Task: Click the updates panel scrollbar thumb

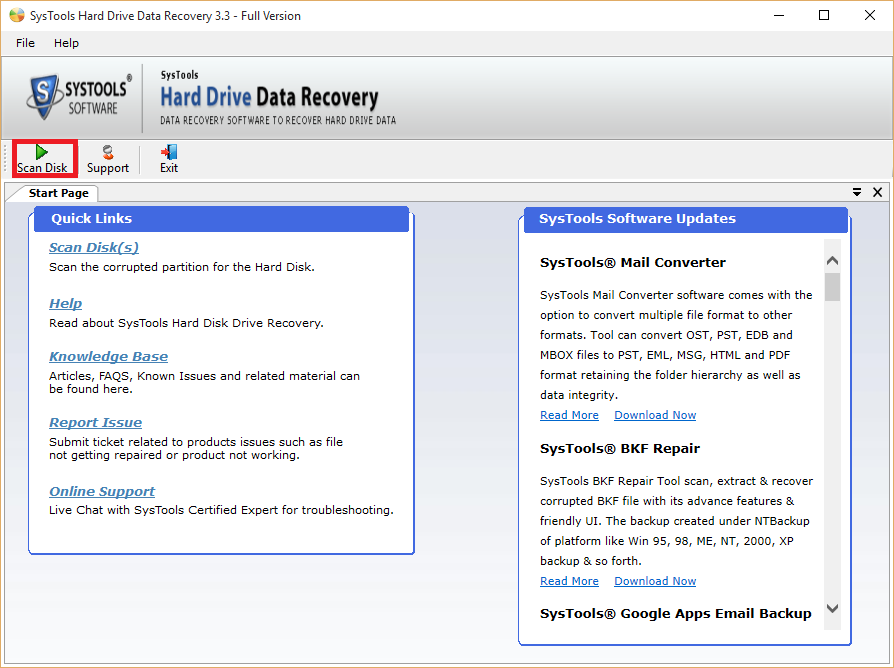Action: point(832,287)
